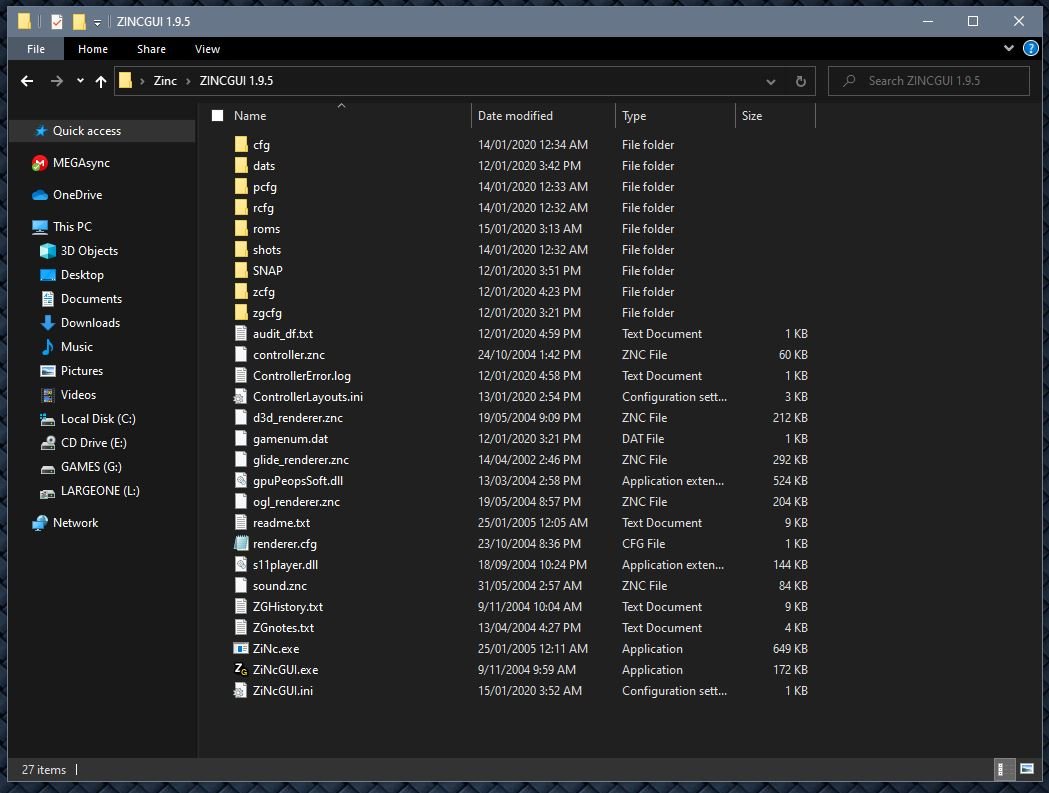
Task: Open the File menu
Action: (36, 49)
